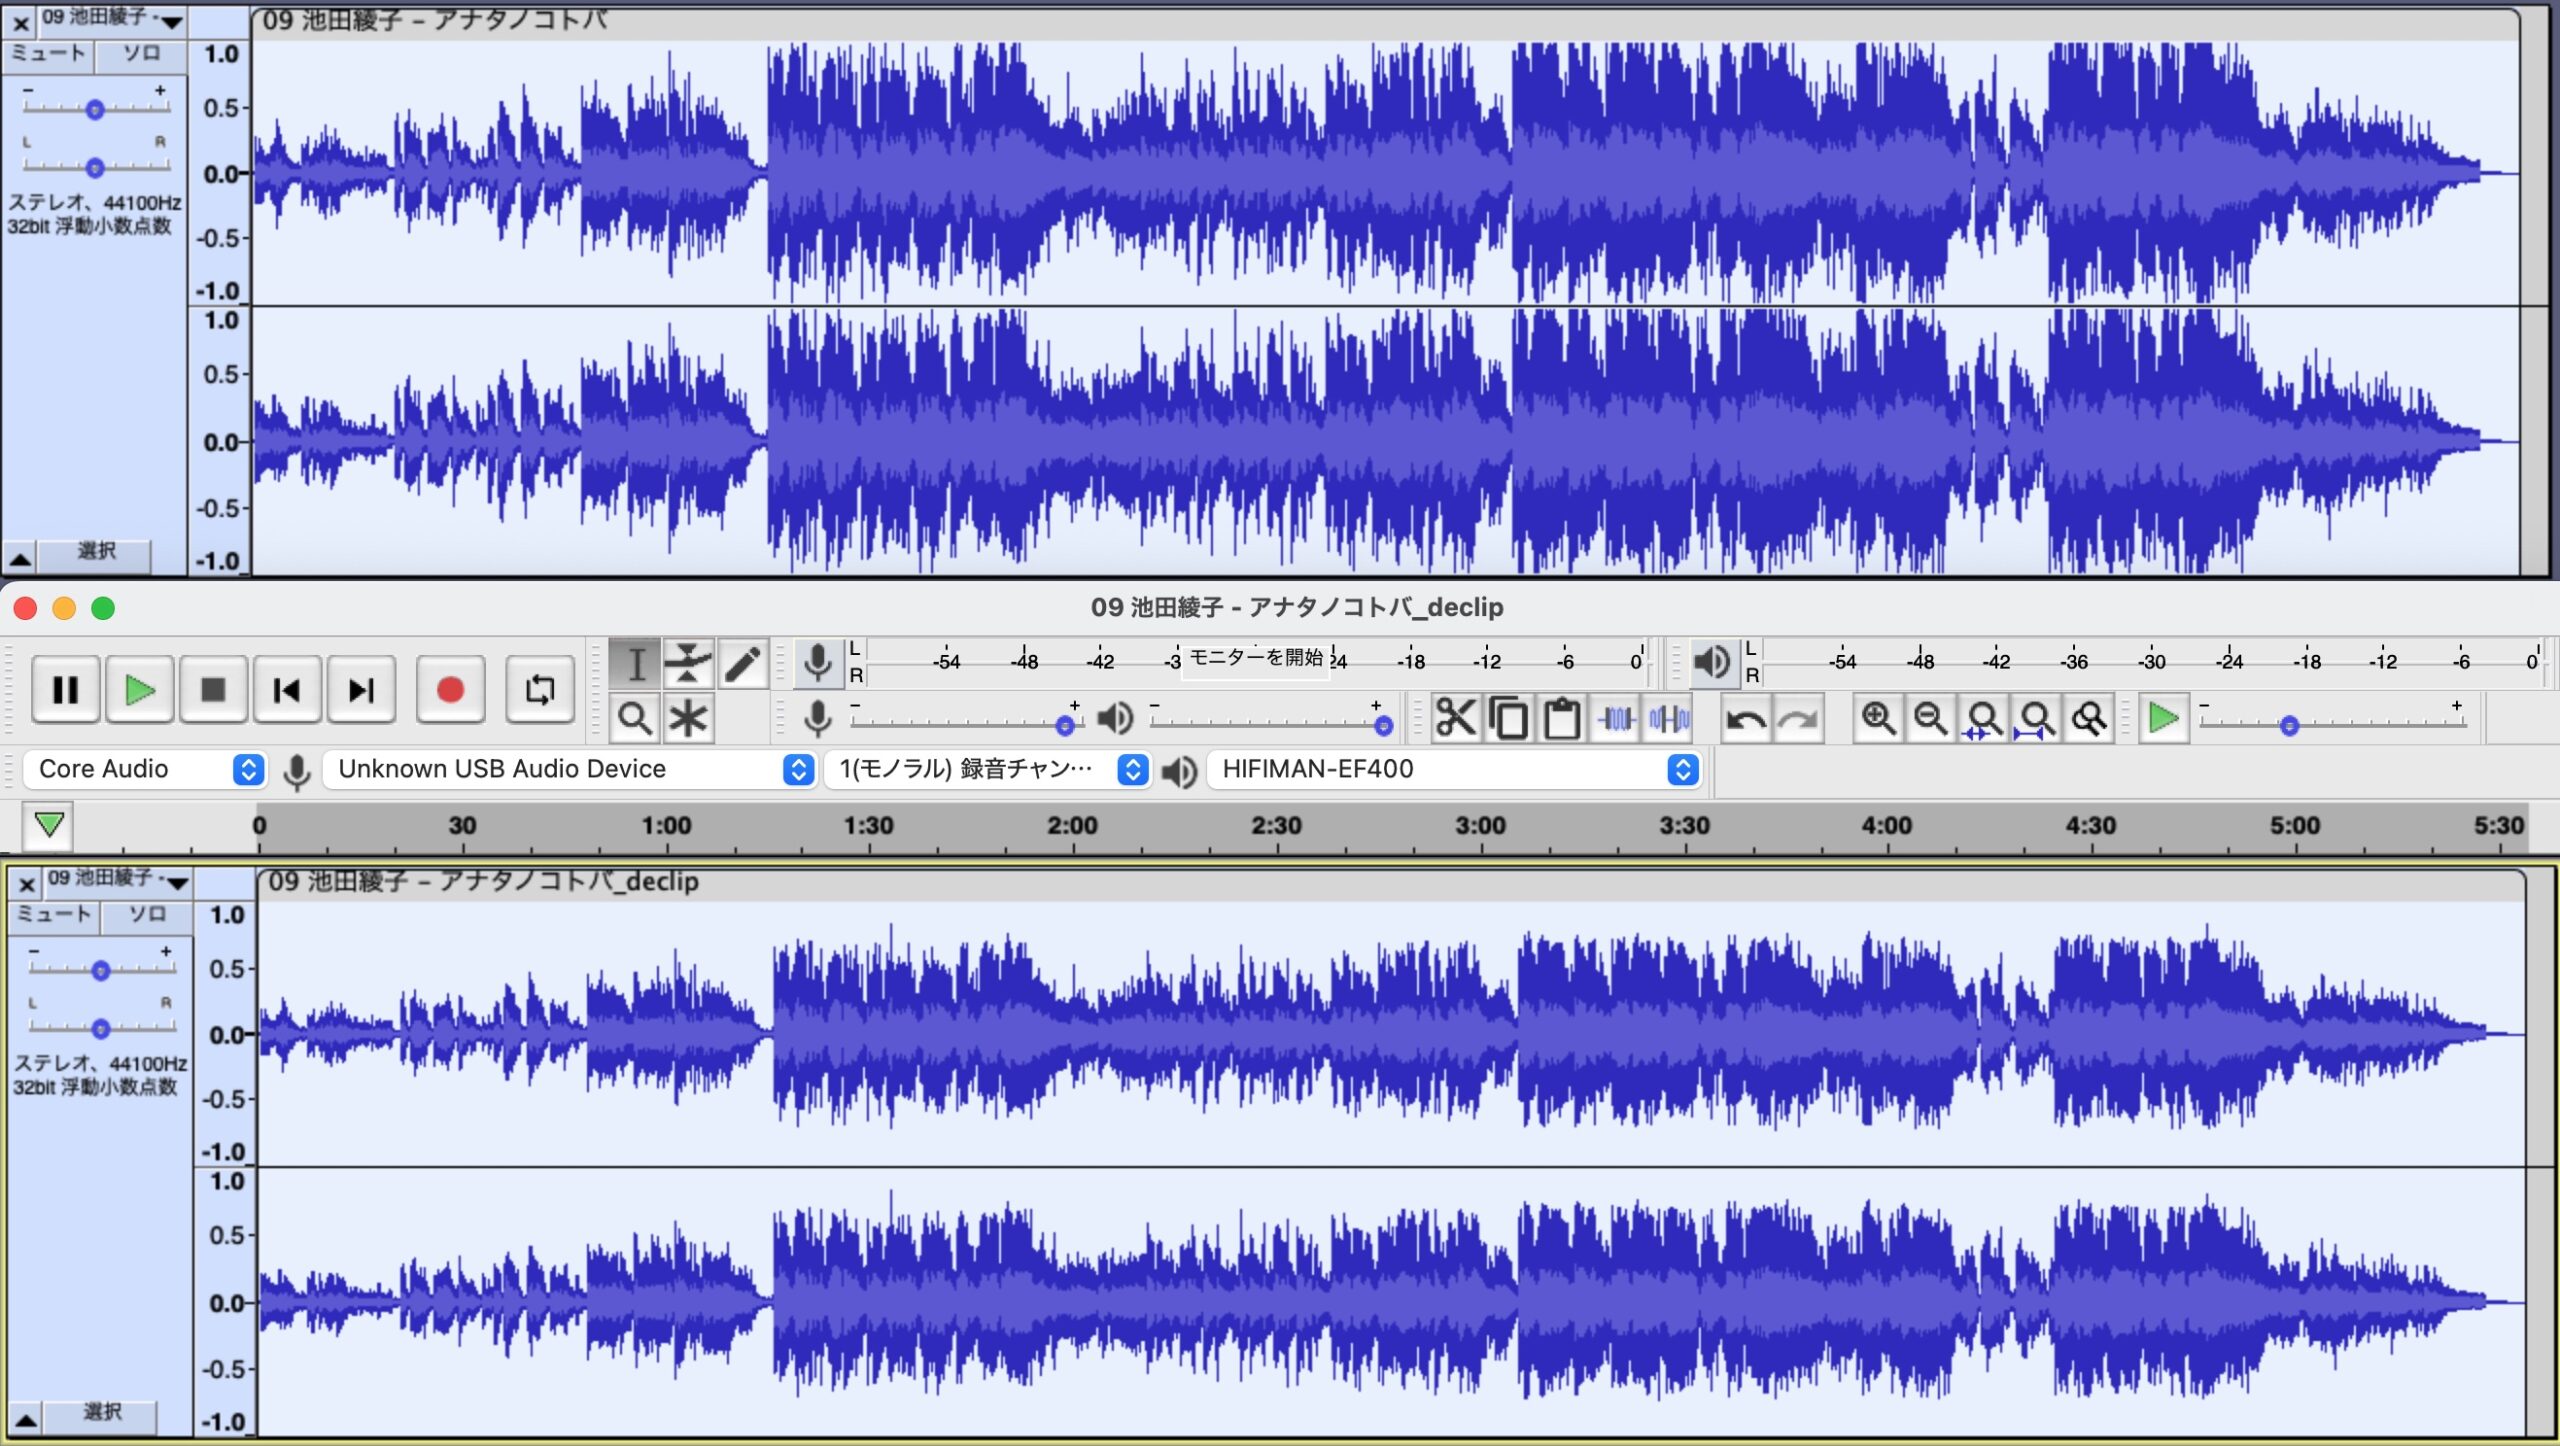Viewport: 2560px width, 1446px height.
Task: Select the Draw pencil tool
Action: click(x=742, y=664)
